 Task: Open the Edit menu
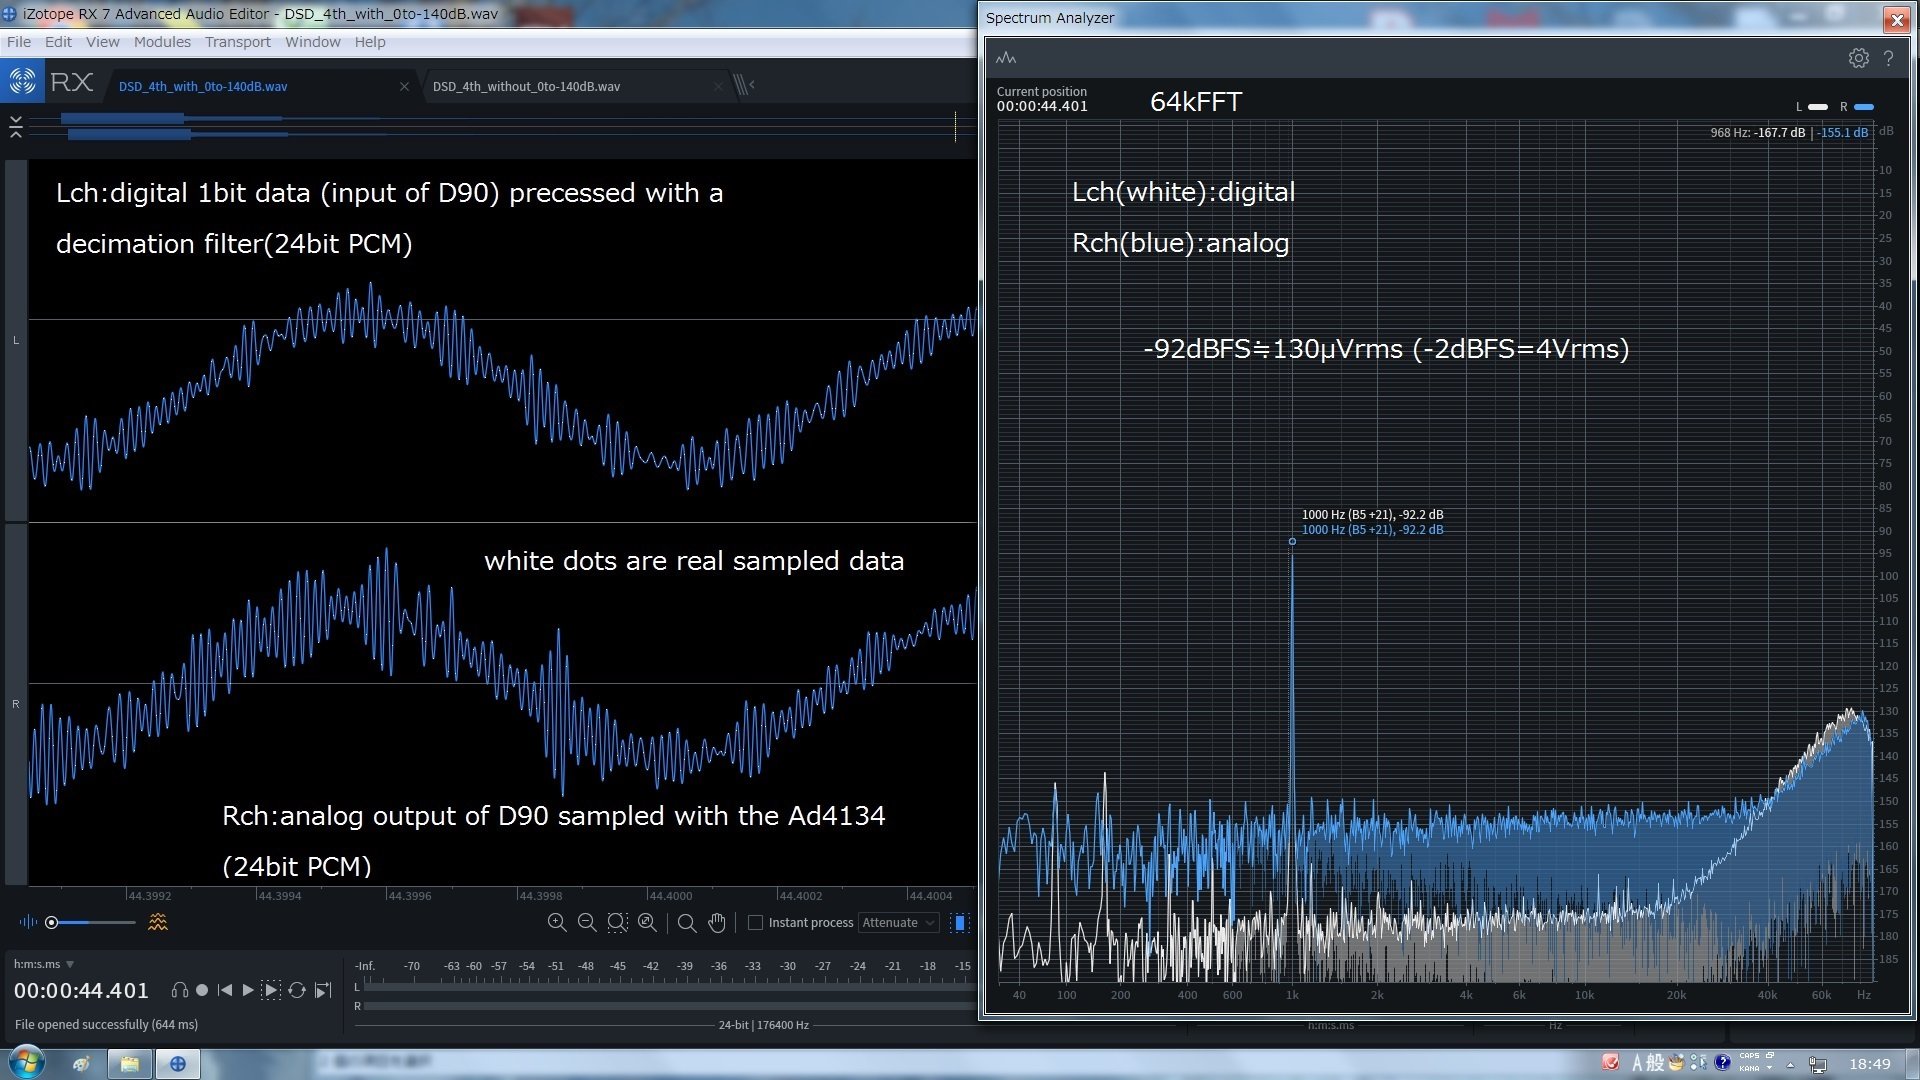pos(58,42)
